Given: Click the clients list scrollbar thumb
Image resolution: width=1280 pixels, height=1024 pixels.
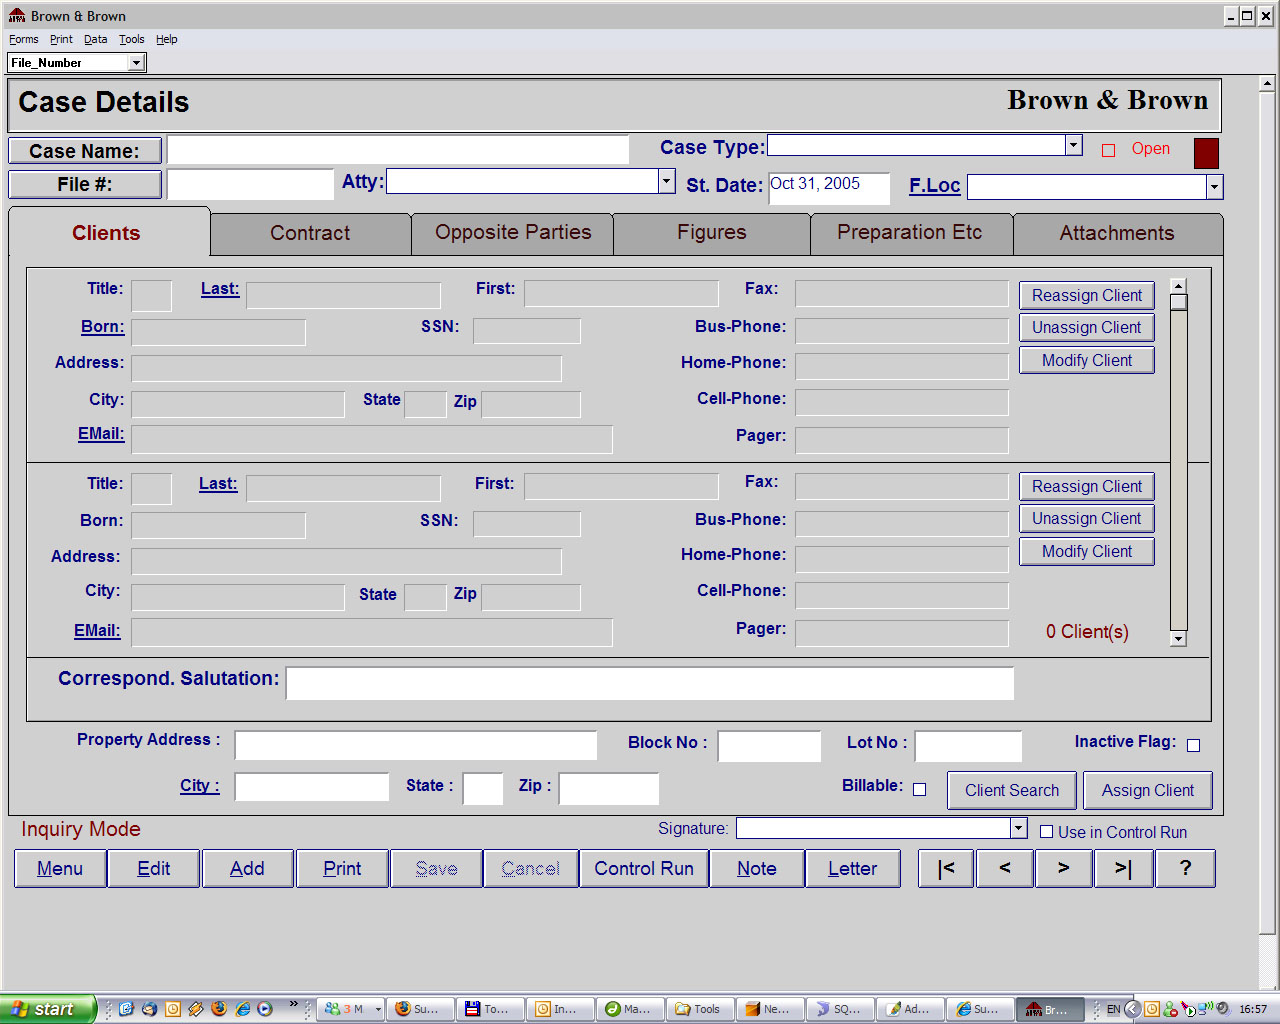Looking at the screenshot, I should pyautogui.click(x=1179, y=302).
